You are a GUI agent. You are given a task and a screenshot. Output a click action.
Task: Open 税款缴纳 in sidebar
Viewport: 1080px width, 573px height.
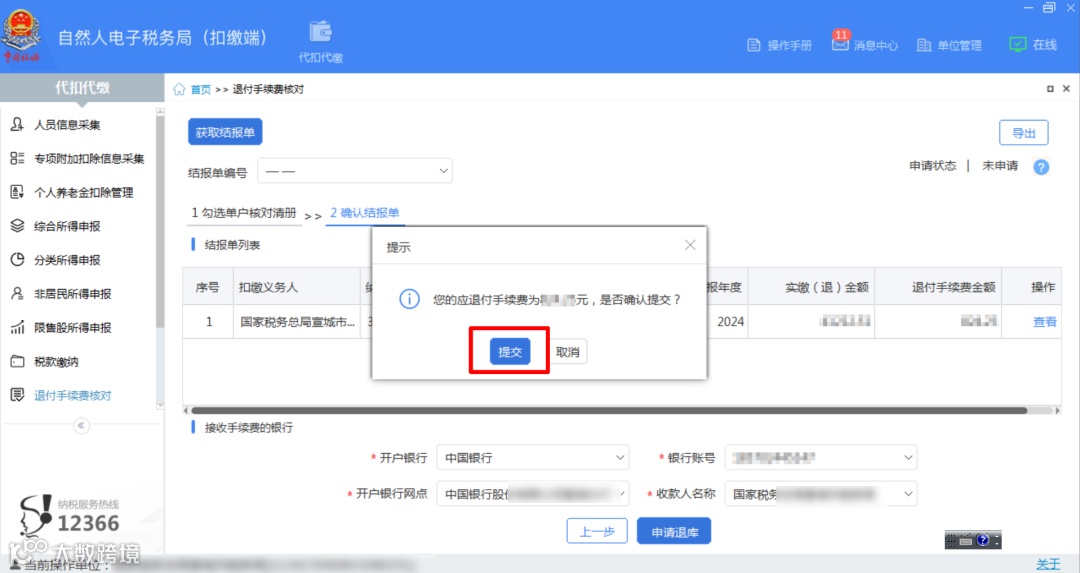click(56, 362)
